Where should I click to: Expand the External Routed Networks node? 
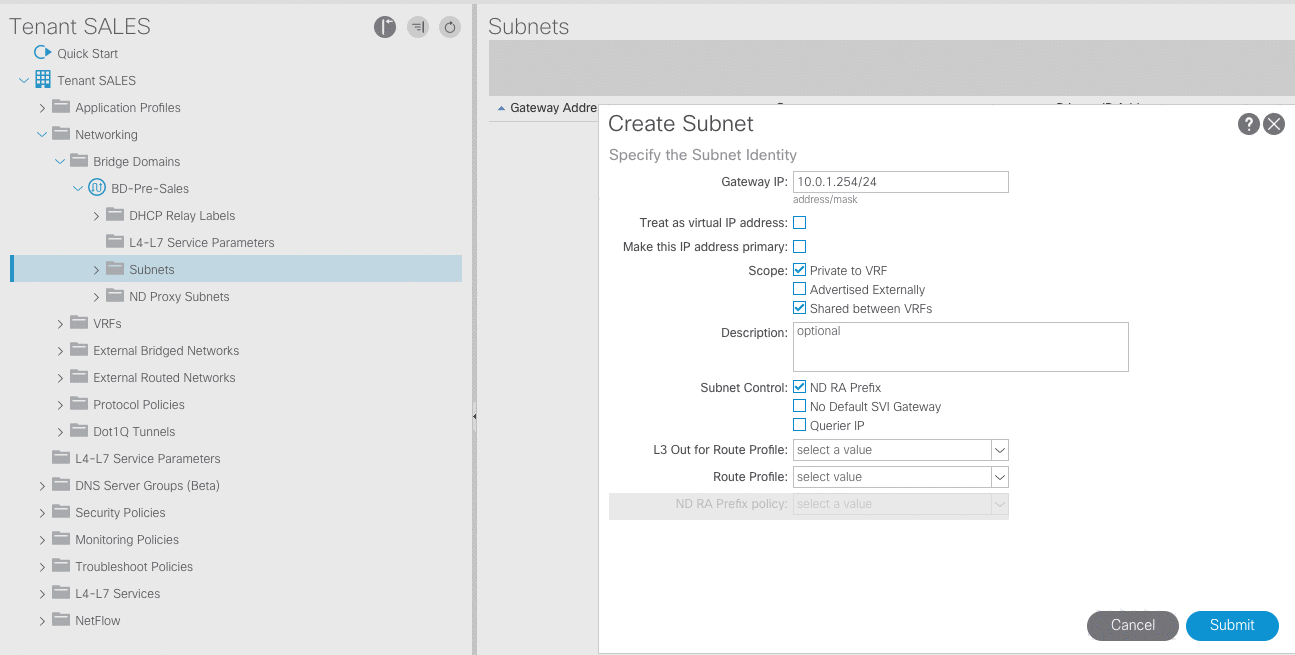pyautogui.click(x=60, y=378)
